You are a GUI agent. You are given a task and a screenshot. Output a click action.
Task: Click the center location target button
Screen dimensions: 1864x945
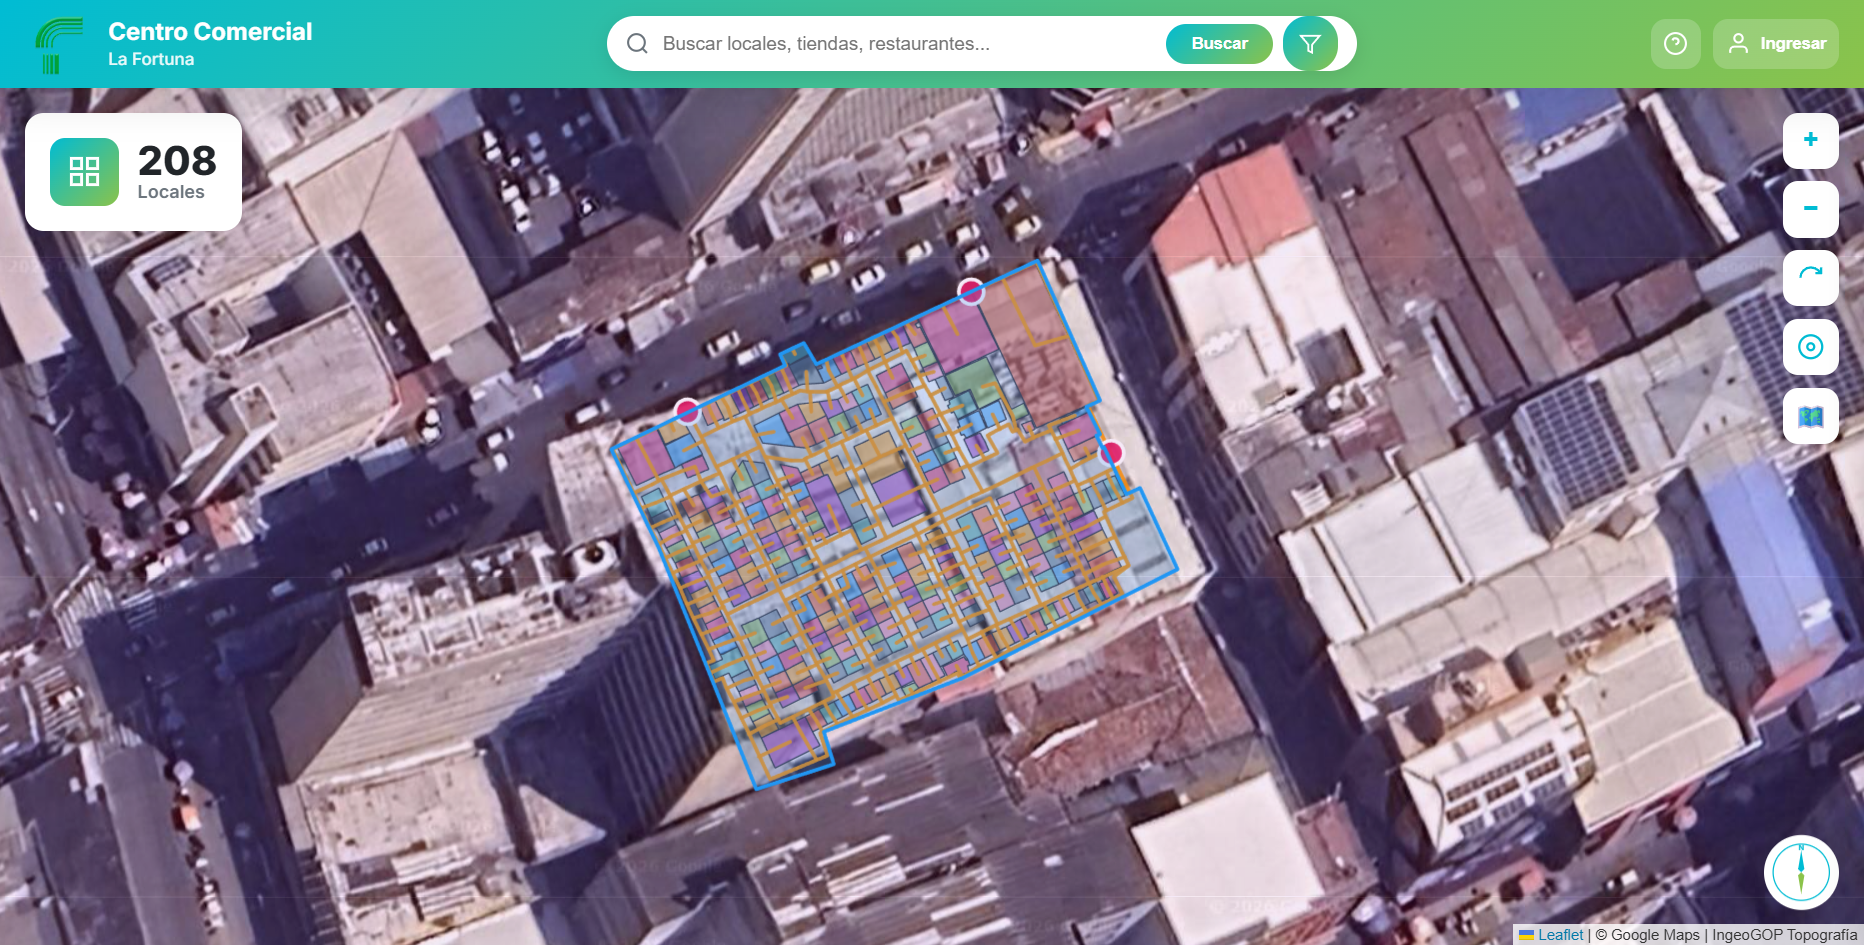[x=1810, y=347]
